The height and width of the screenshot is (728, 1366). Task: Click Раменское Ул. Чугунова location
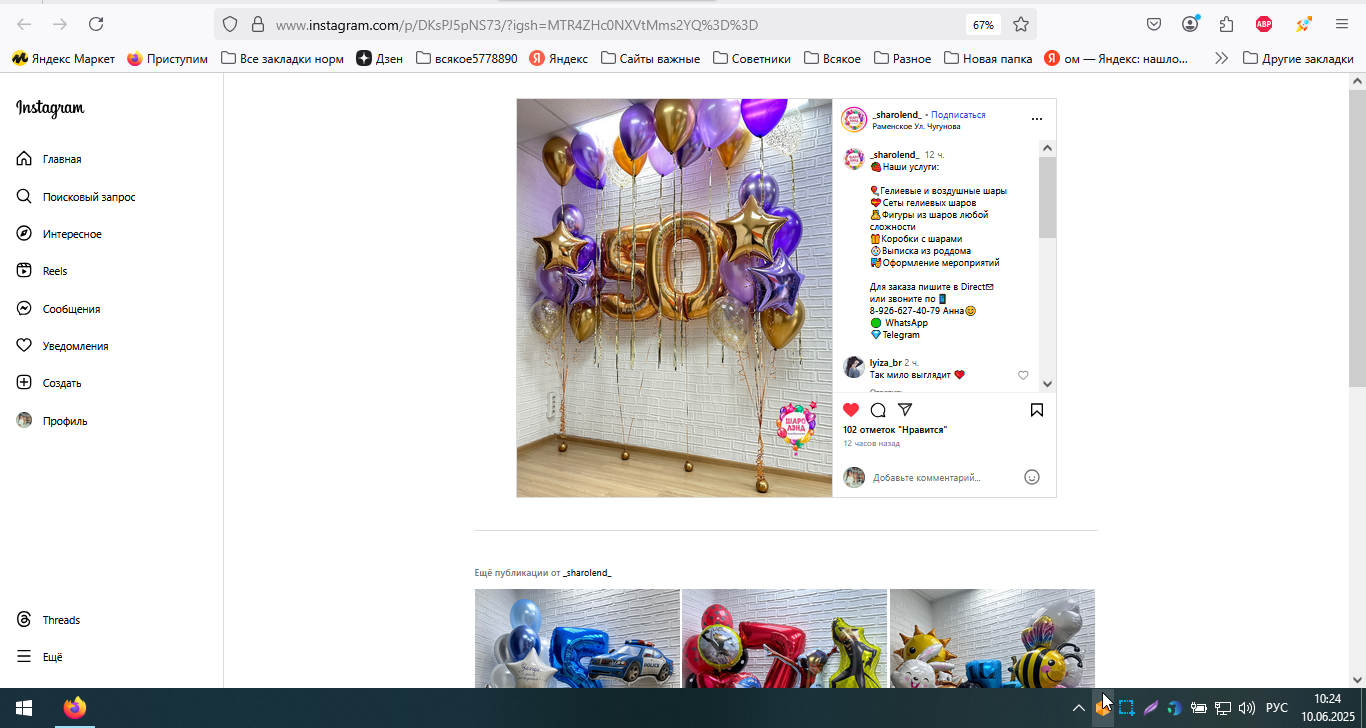point(916,127)
